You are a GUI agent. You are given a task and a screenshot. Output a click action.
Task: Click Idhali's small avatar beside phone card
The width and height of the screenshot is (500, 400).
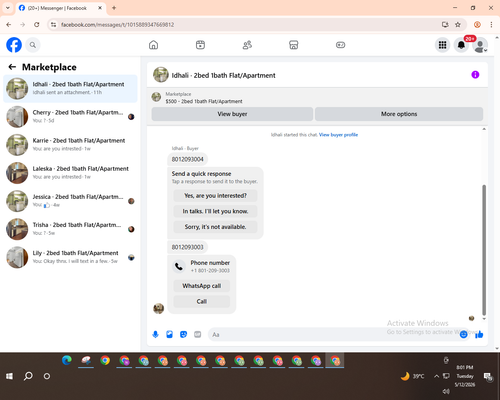click(x=159, y=308)
